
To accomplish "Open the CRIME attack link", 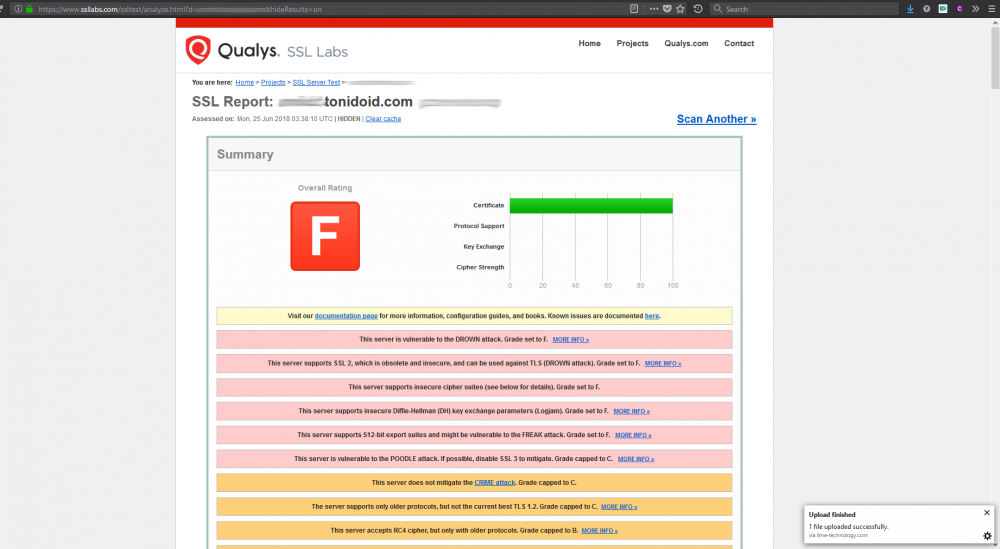I will click(x=494, y=483).
